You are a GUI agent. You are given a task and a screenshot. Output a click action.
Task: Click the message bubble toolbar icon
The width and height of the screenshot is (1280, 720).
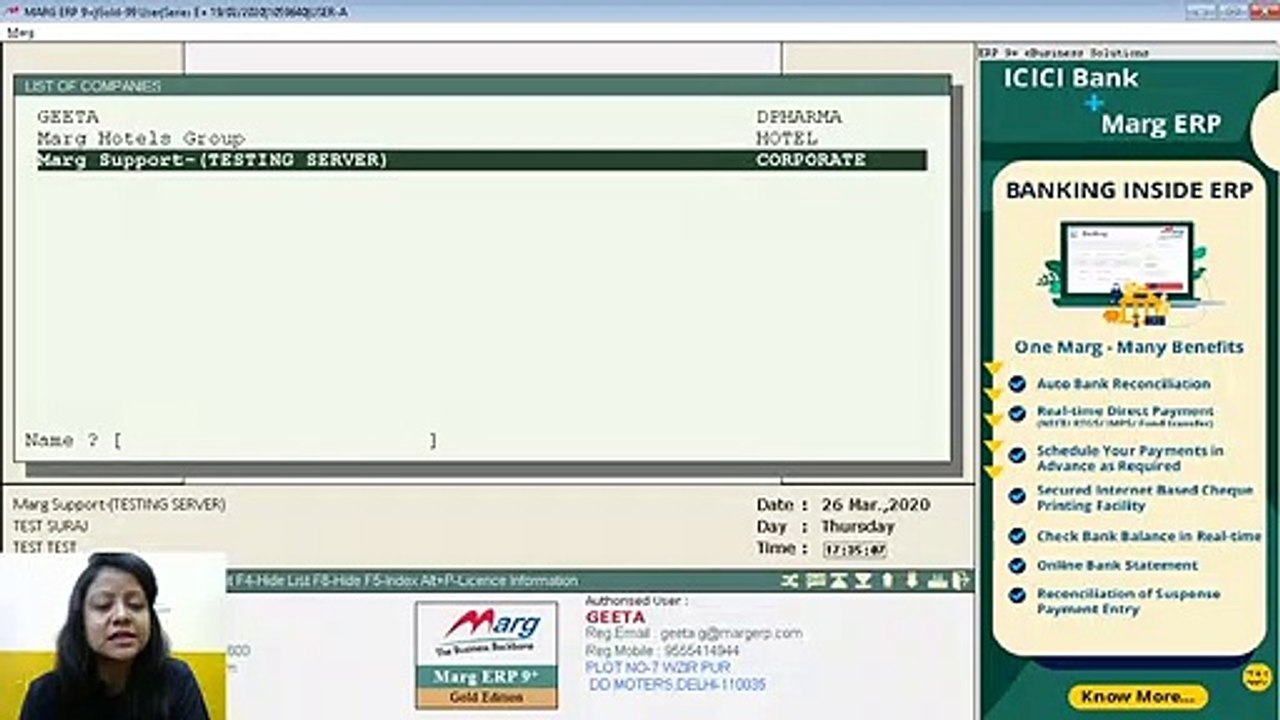pos(815,581)
